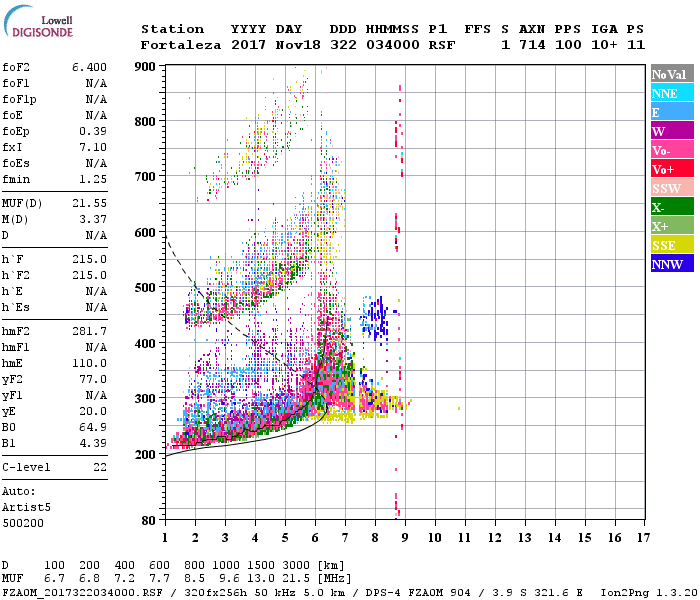
Task: Select the Vo- pink legend swatch
Action: [672, 150]
